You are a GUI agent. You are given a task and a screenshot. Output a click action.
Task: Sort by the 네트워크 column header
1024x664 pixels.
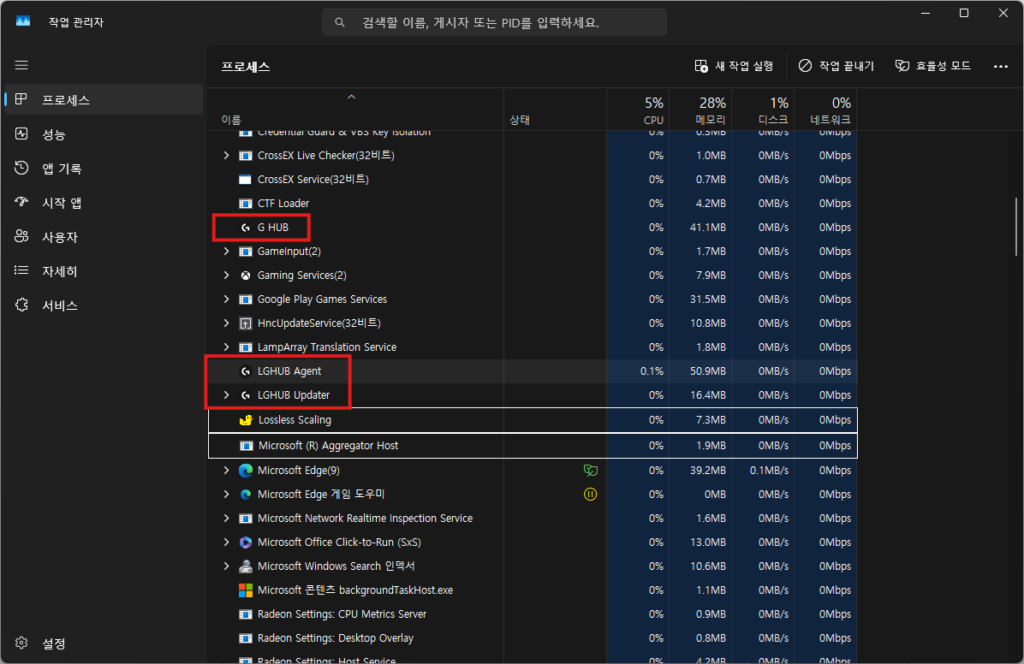(825, 110)
